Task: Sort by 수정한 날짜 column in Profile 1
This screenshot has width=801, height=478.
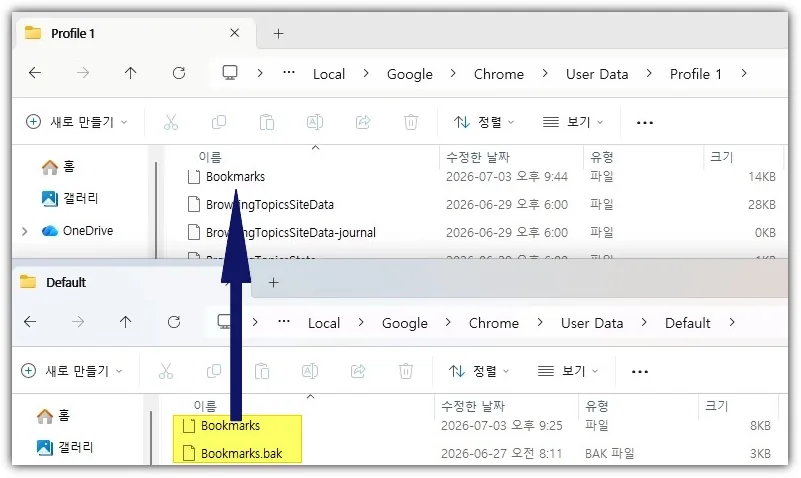Action: (x=478, y=157)
